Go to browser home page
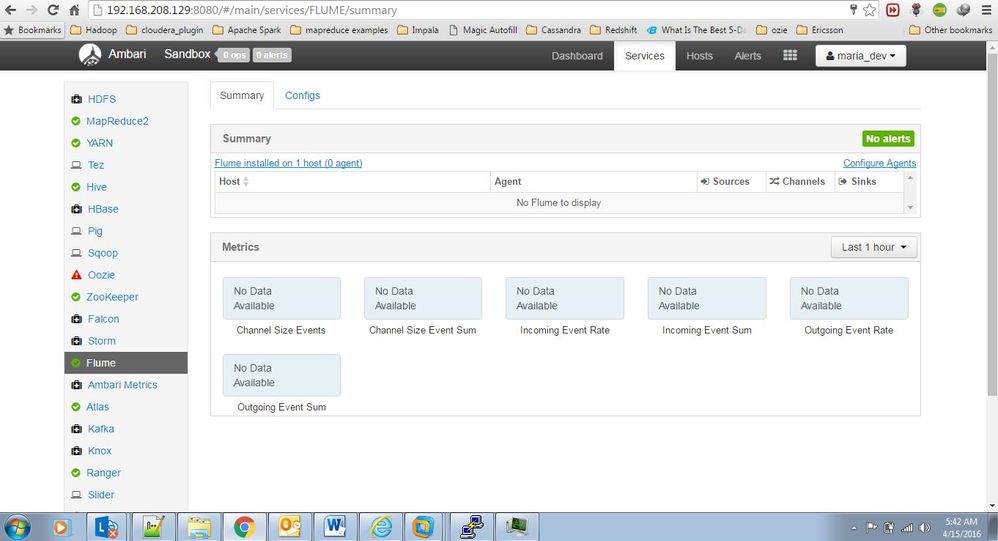The height and width of the screenshot is (541, 998). point(74,10)
